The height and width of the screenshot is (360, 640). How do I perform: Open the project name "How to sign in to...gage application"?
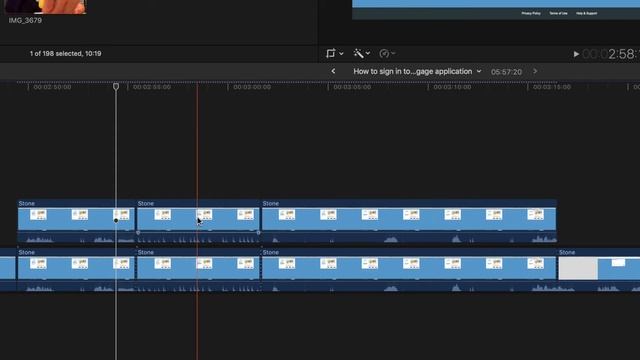tap(413, 71)
